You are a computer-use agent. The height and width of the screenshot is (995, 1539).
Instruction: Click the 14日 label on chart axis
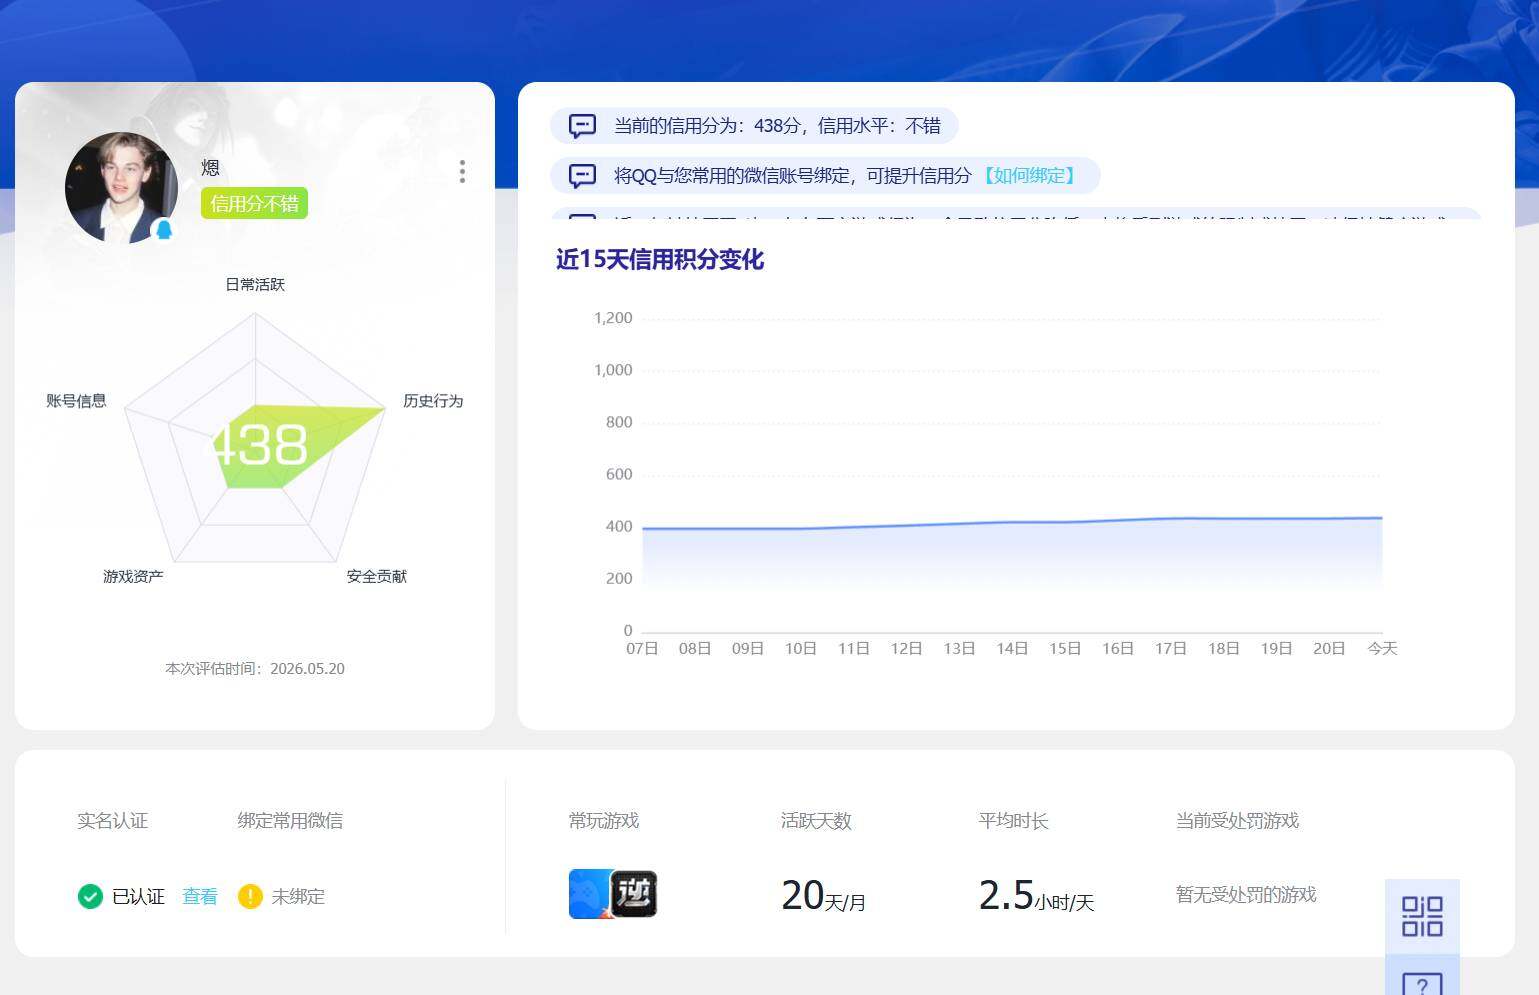(x=1012, y=649)
